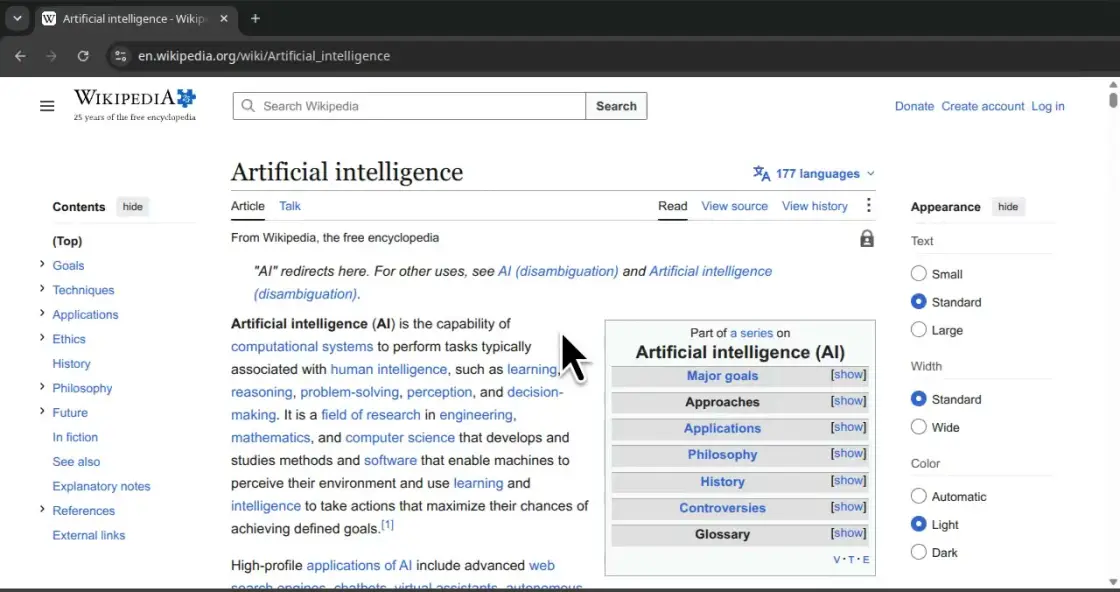
Task: Open the tab search dropdown arrow
Action: point(17,19)
